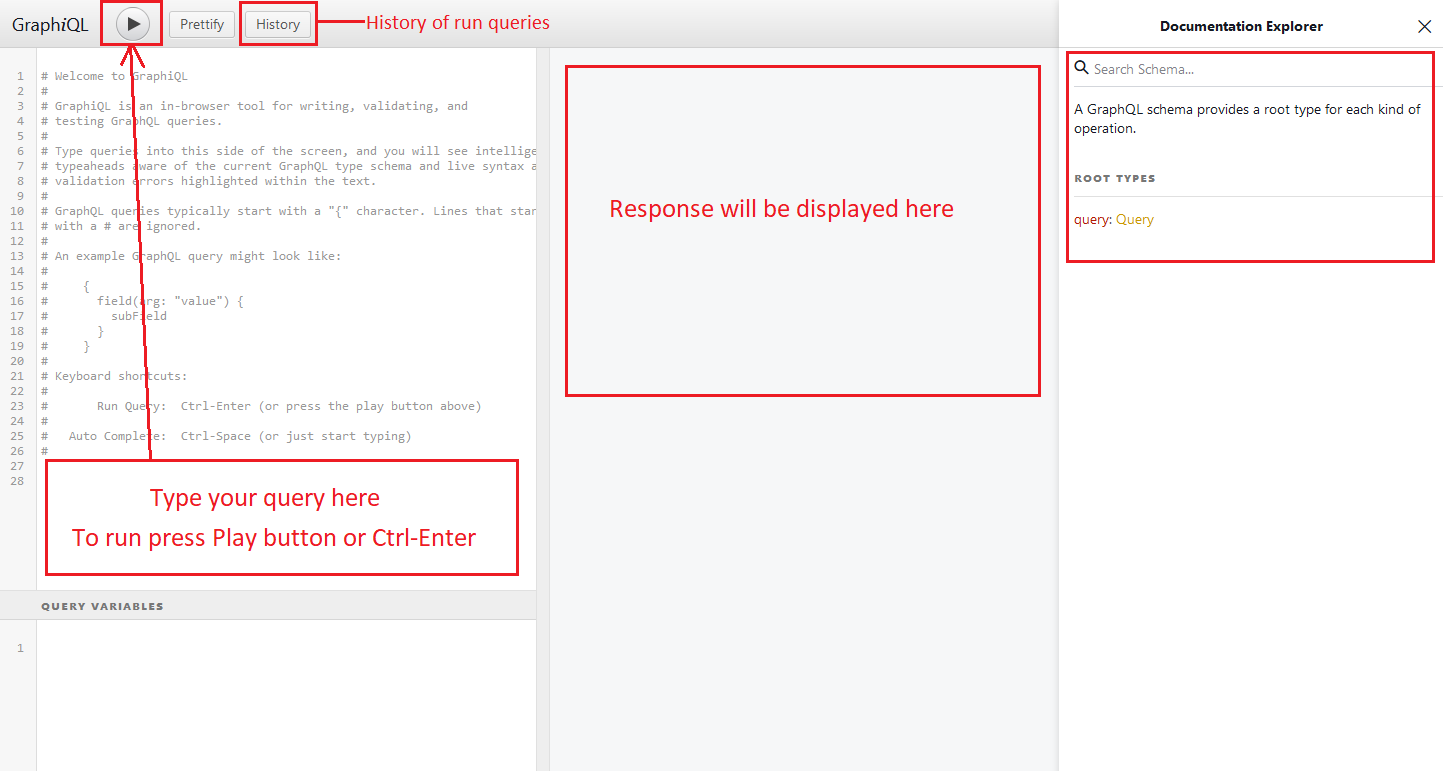Image resolution: width=1443 pixels, height=771 pixels.
Task: Click the '# Keyboard shortcuts:' comment line
Action: (x=114, y=376)
